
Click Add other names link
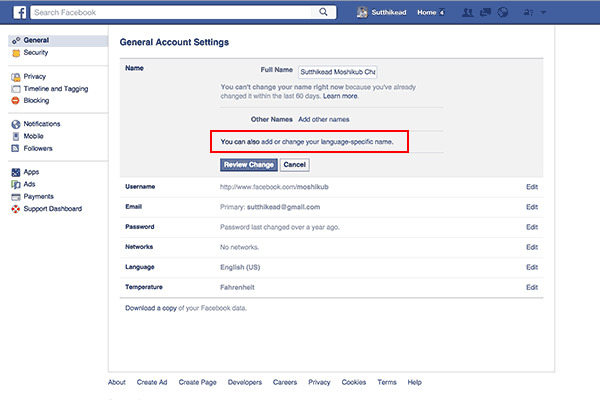click(324, 119)
